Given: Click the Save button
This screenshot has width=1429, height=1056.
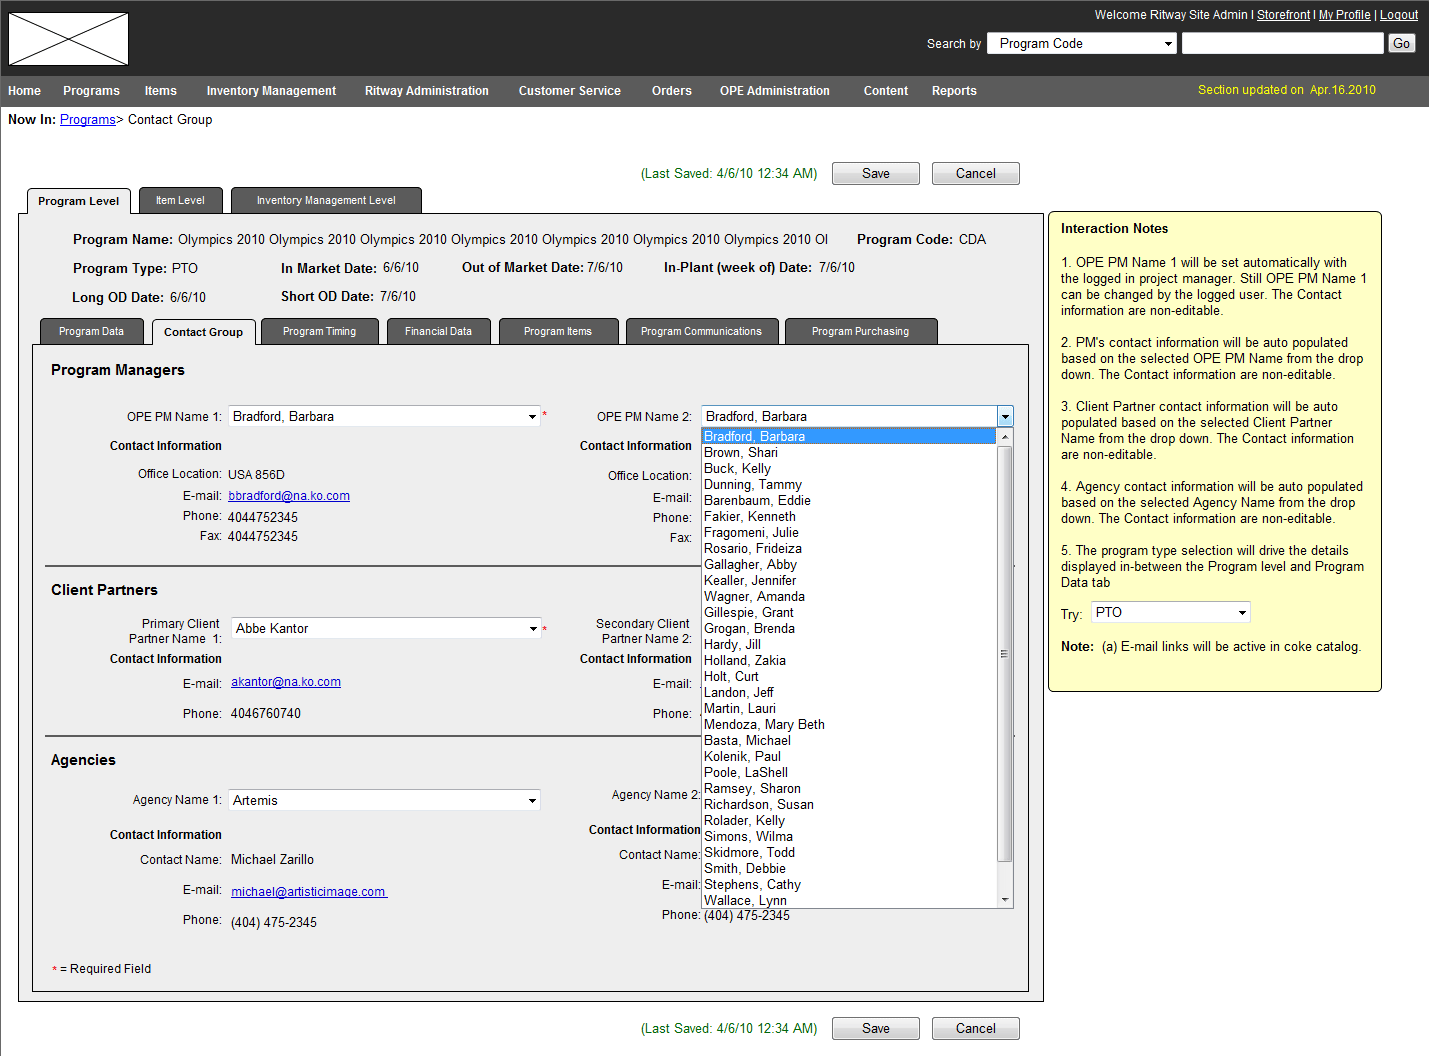Looking at the screenshot, I should point(875,173).
